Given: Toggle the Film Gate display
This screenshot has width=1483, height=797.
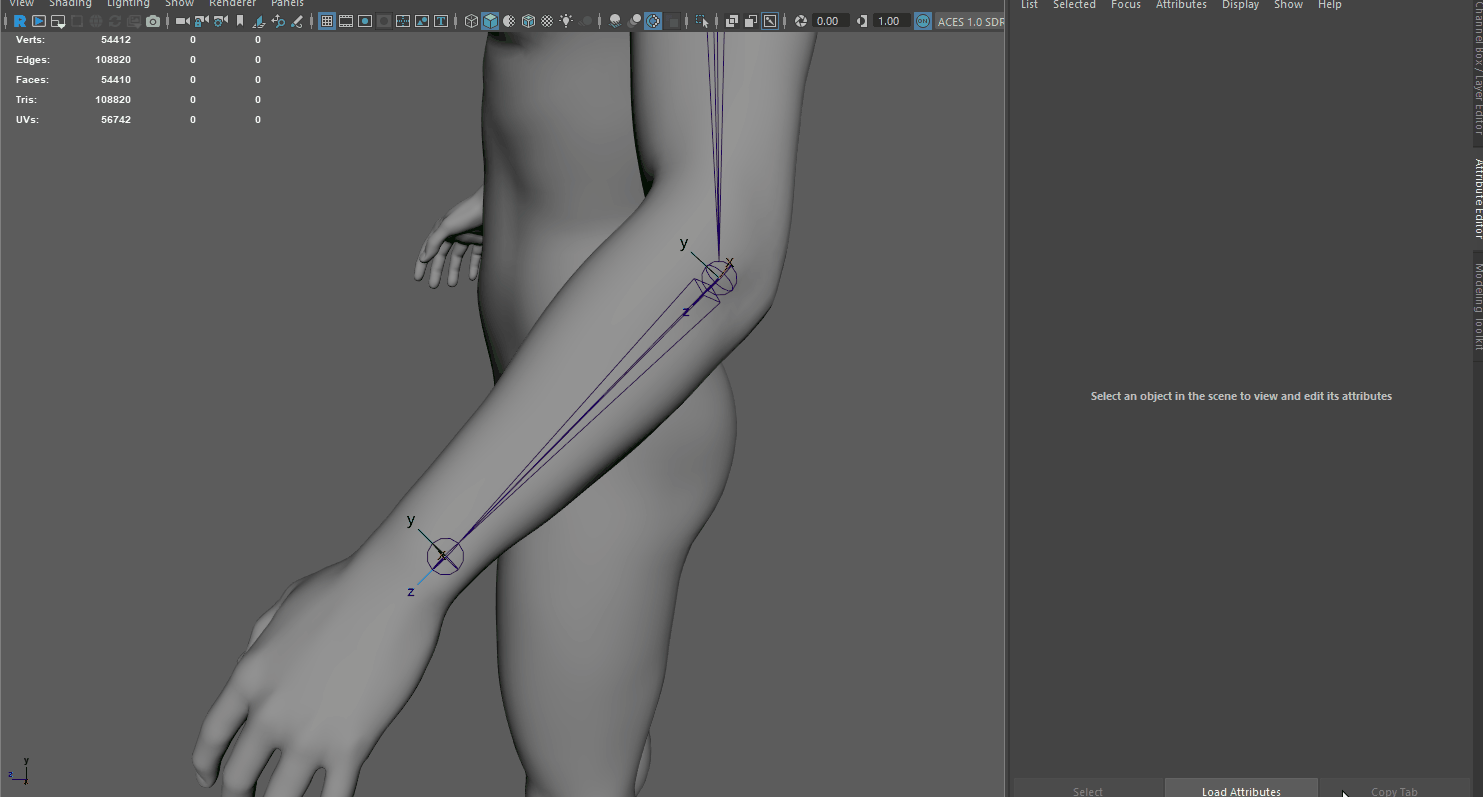Looking at the screenshot, I should 346,21.
